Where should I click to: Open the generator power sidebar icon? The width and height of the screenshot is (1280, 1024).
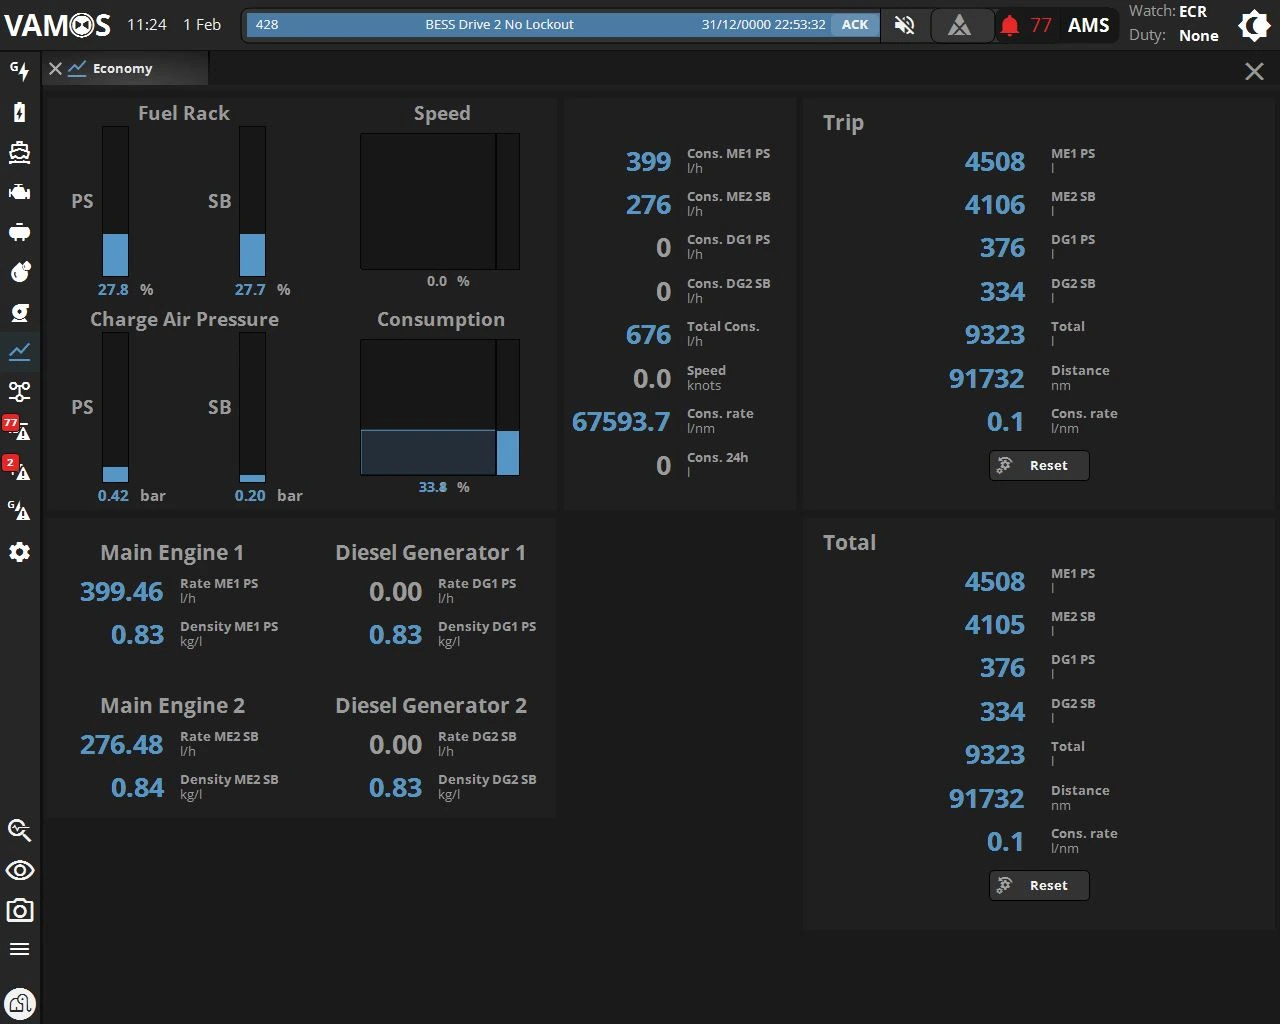point(19,71)
